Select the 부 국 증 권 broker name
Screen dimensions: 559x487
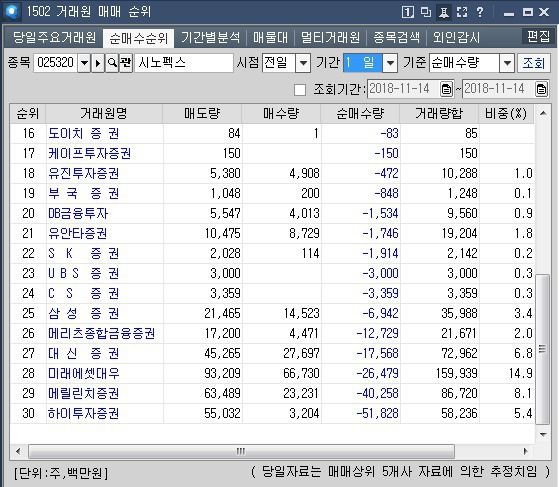click(83, 194)
